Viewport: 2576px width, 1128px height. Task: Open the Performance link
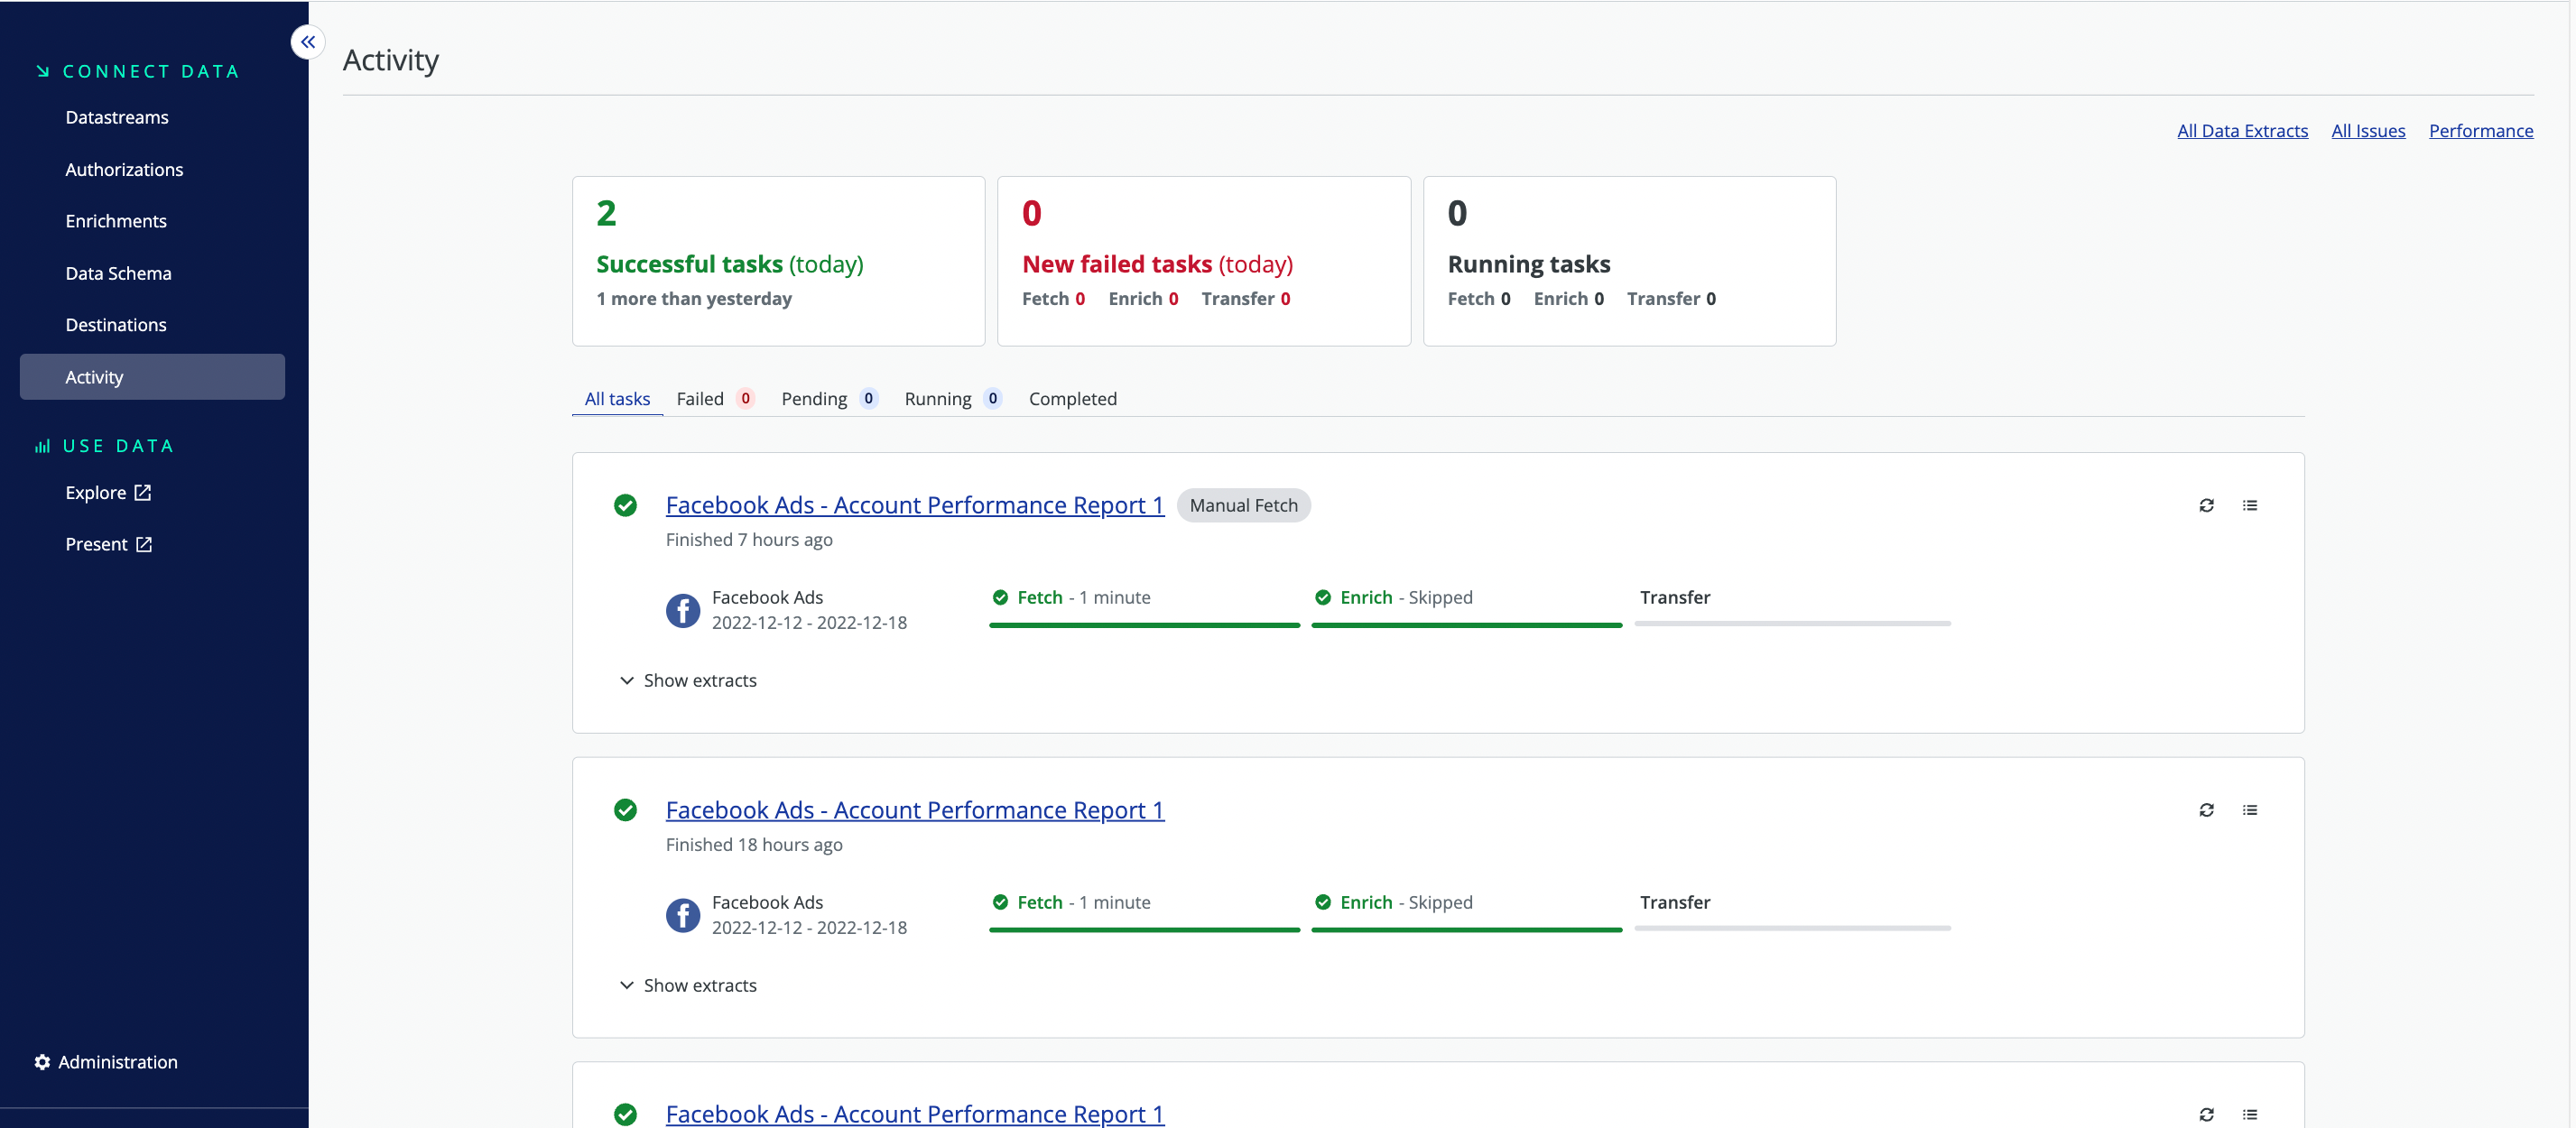coord(2480,131)
